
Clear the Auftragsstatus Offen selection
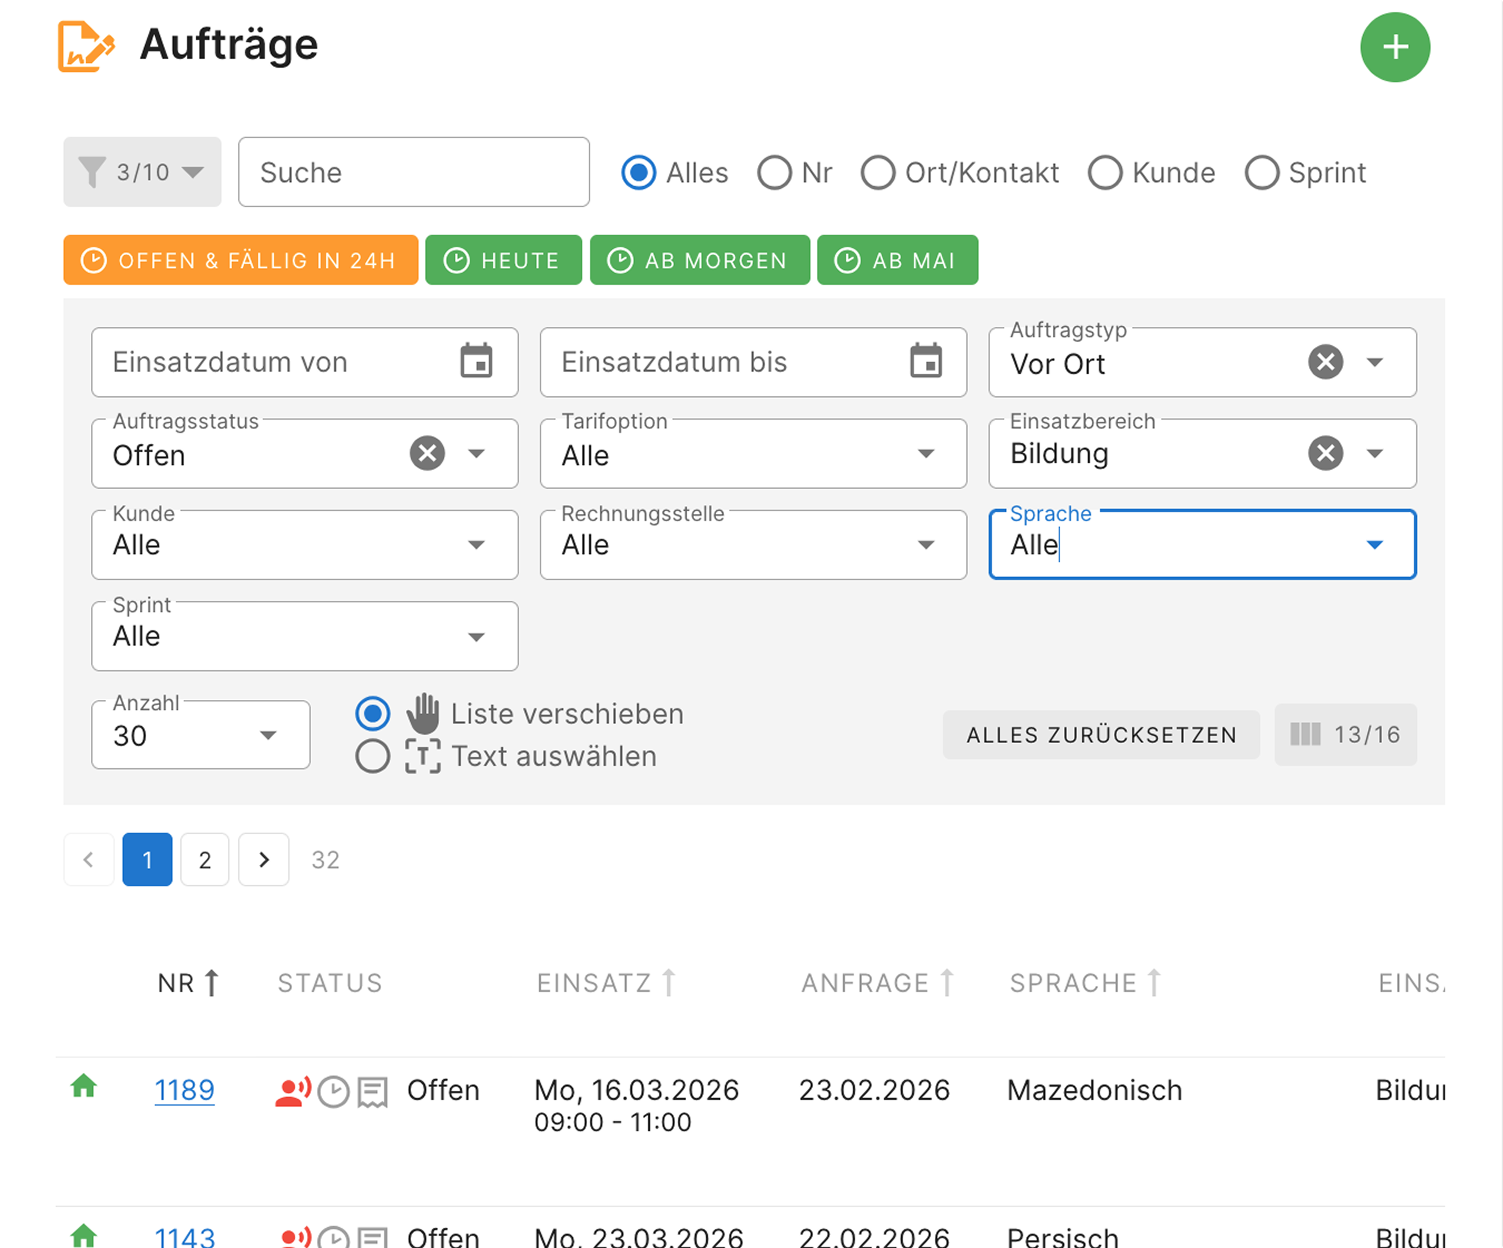click(427, 453)
